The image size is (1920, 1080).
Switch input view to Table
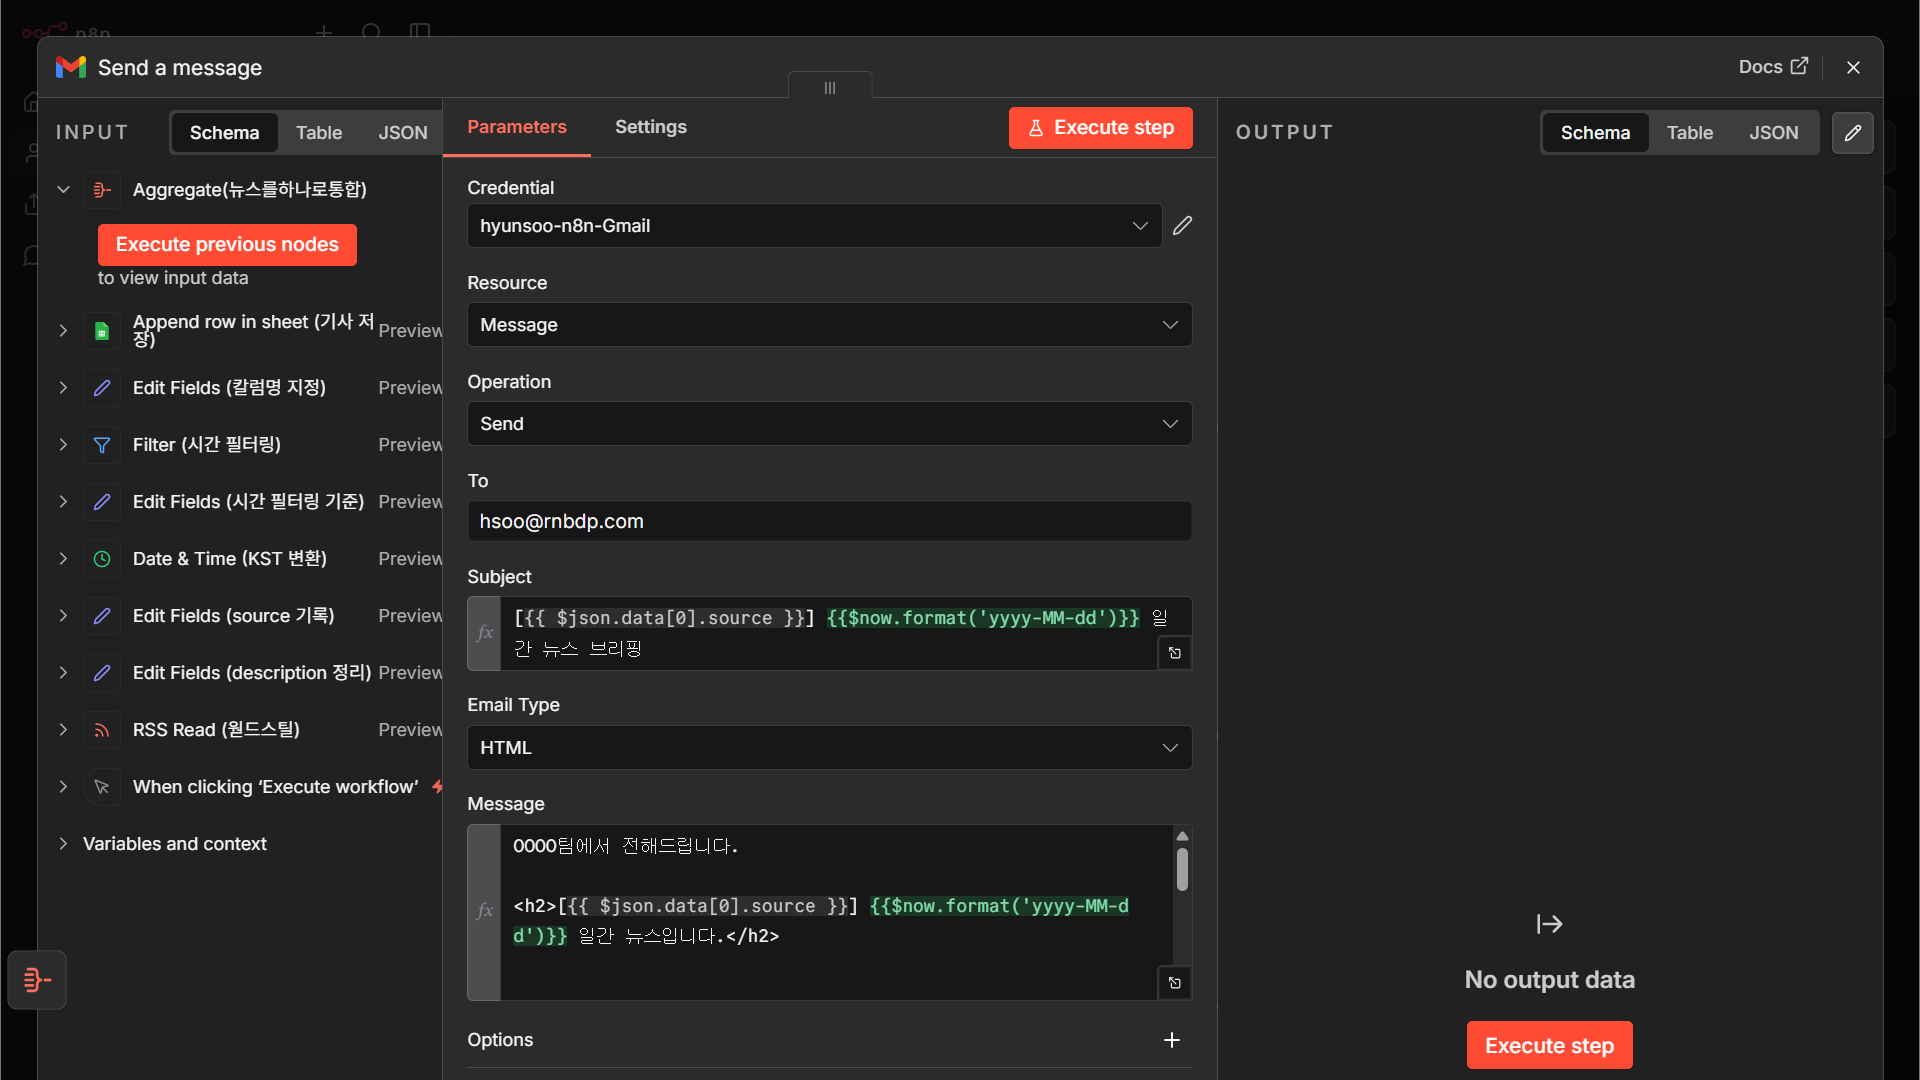pos(319,133)
